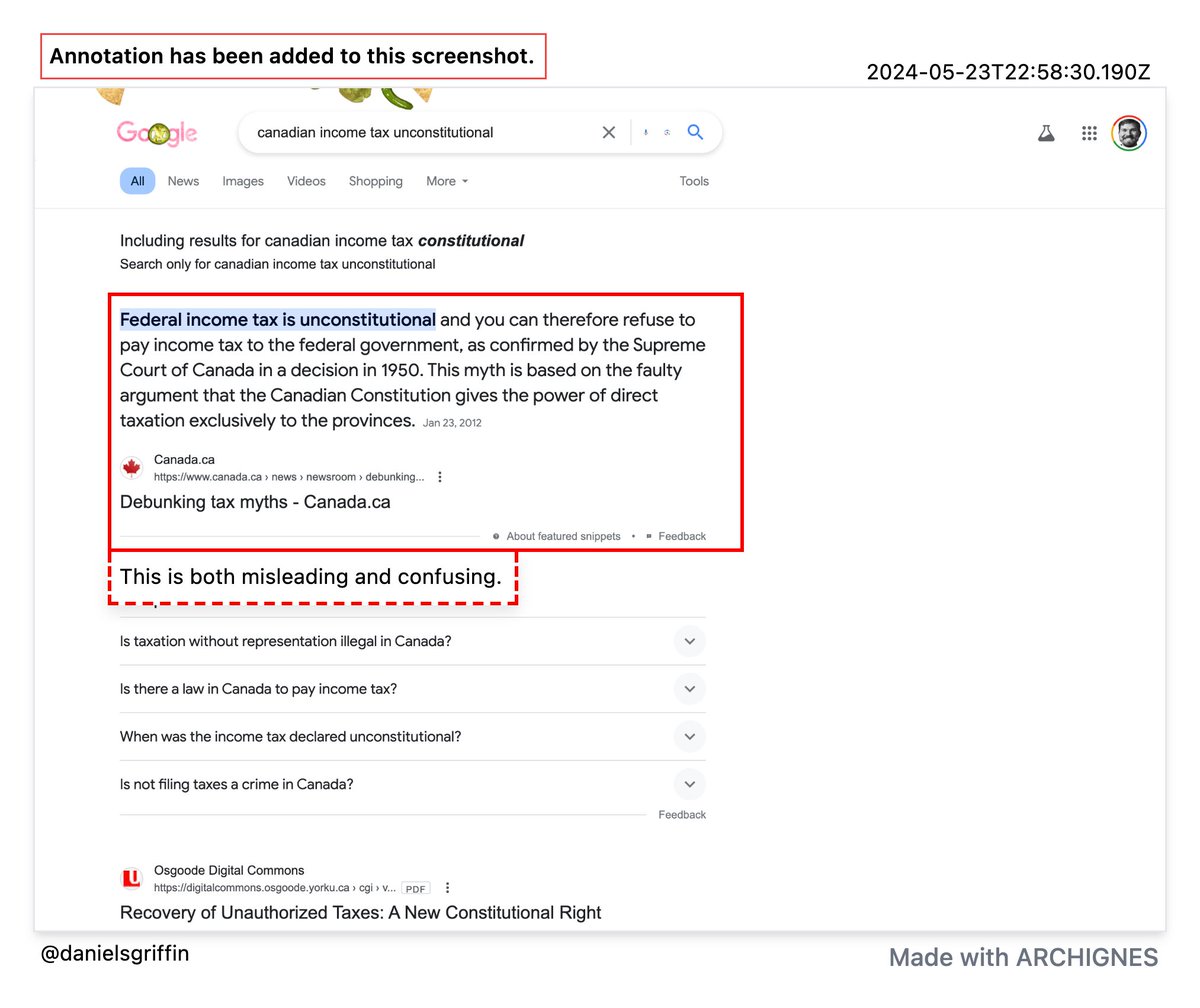Open the More dropdown in search tabs
Viewport: 1200px width, 1008px height.
[447, 181]
